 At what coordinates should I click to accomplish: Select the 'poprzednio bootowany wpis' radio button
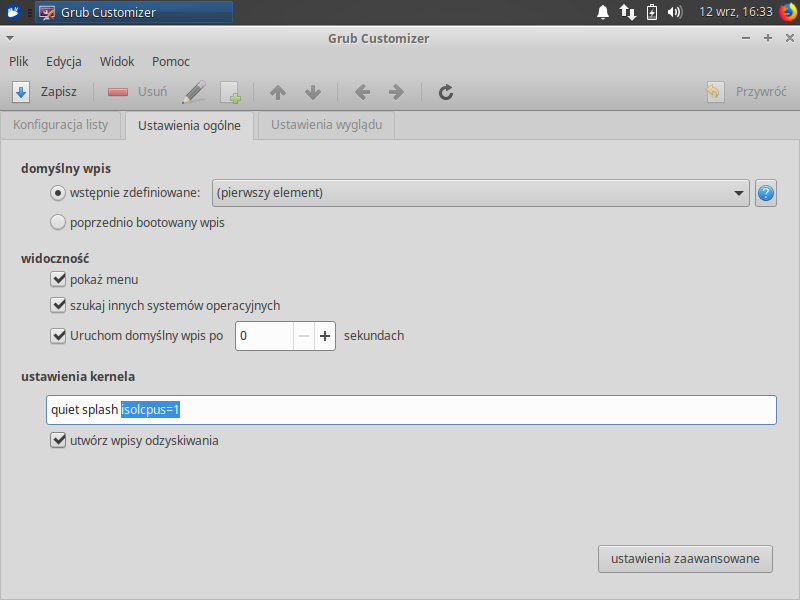coord(58,223)
